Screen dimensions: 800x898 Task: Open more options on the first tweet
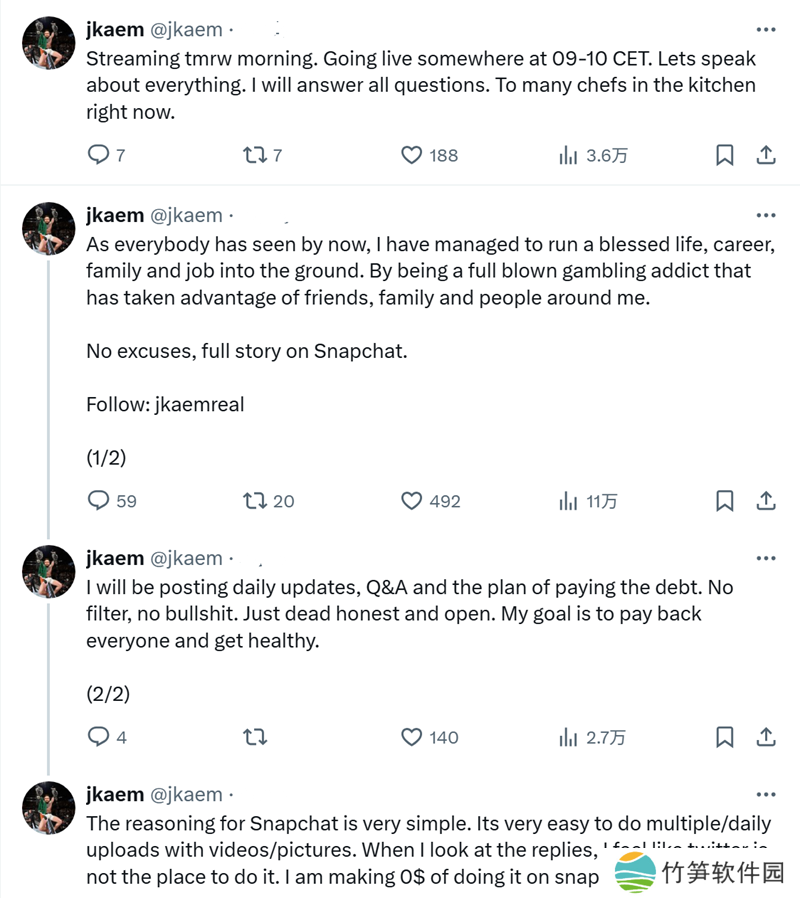765,29
